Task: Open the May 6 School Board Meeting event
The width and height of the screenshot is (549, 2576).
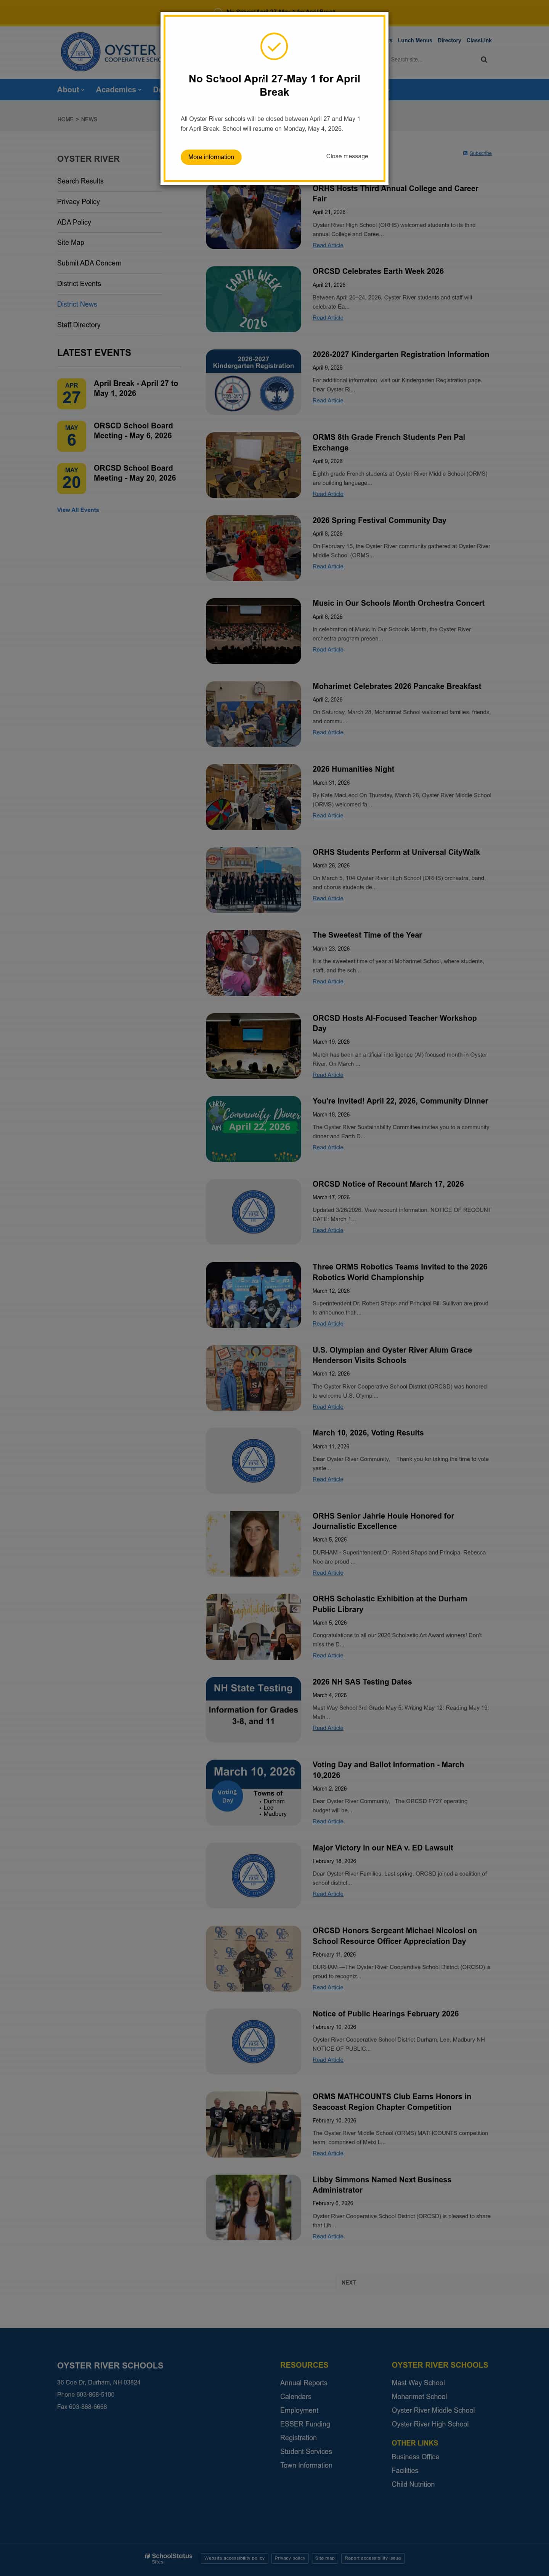Action: (133, 431)
